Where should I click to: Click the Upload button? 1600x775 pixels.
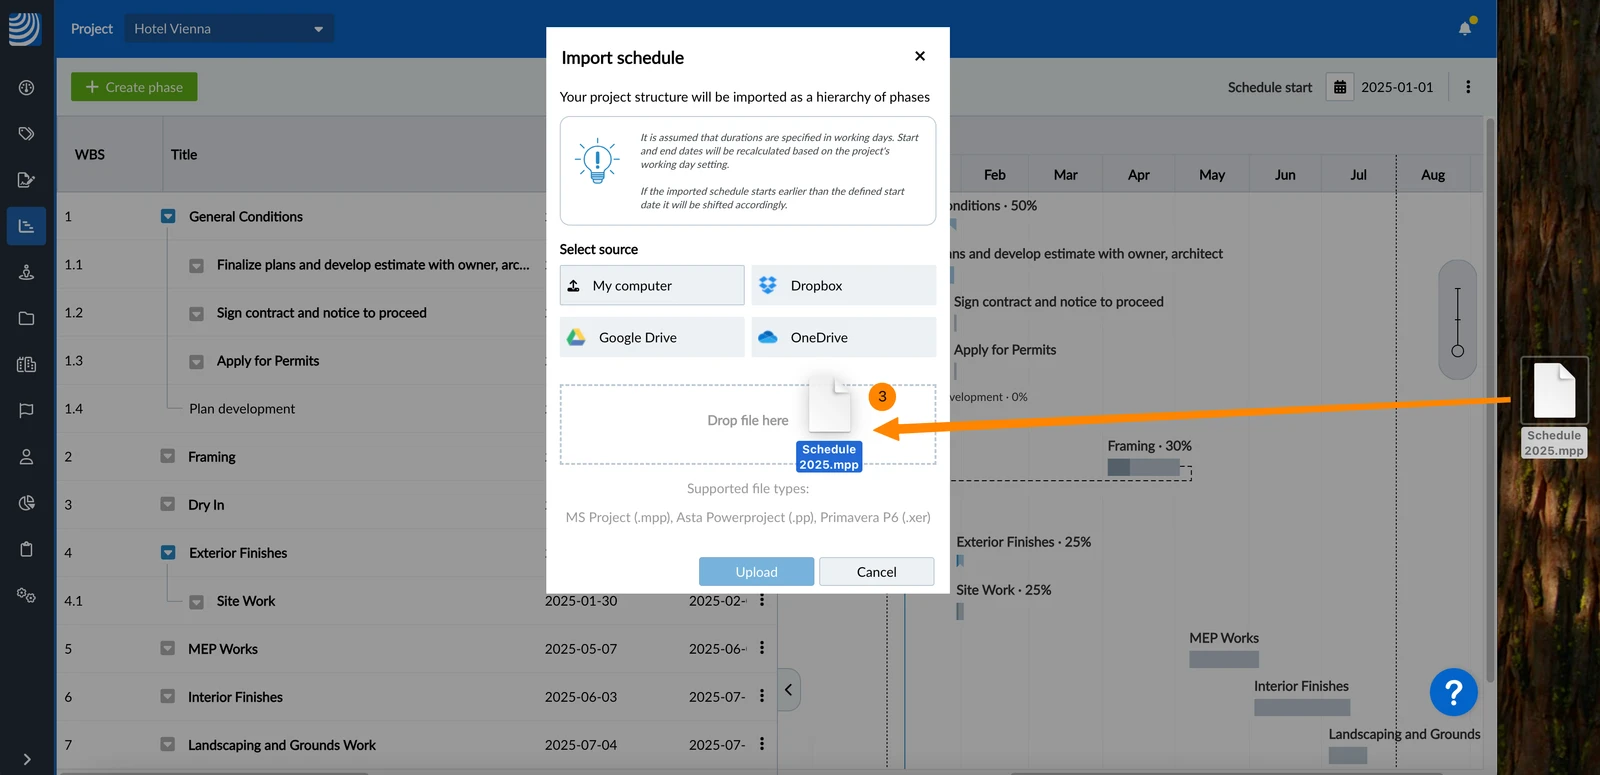point(756,572)
